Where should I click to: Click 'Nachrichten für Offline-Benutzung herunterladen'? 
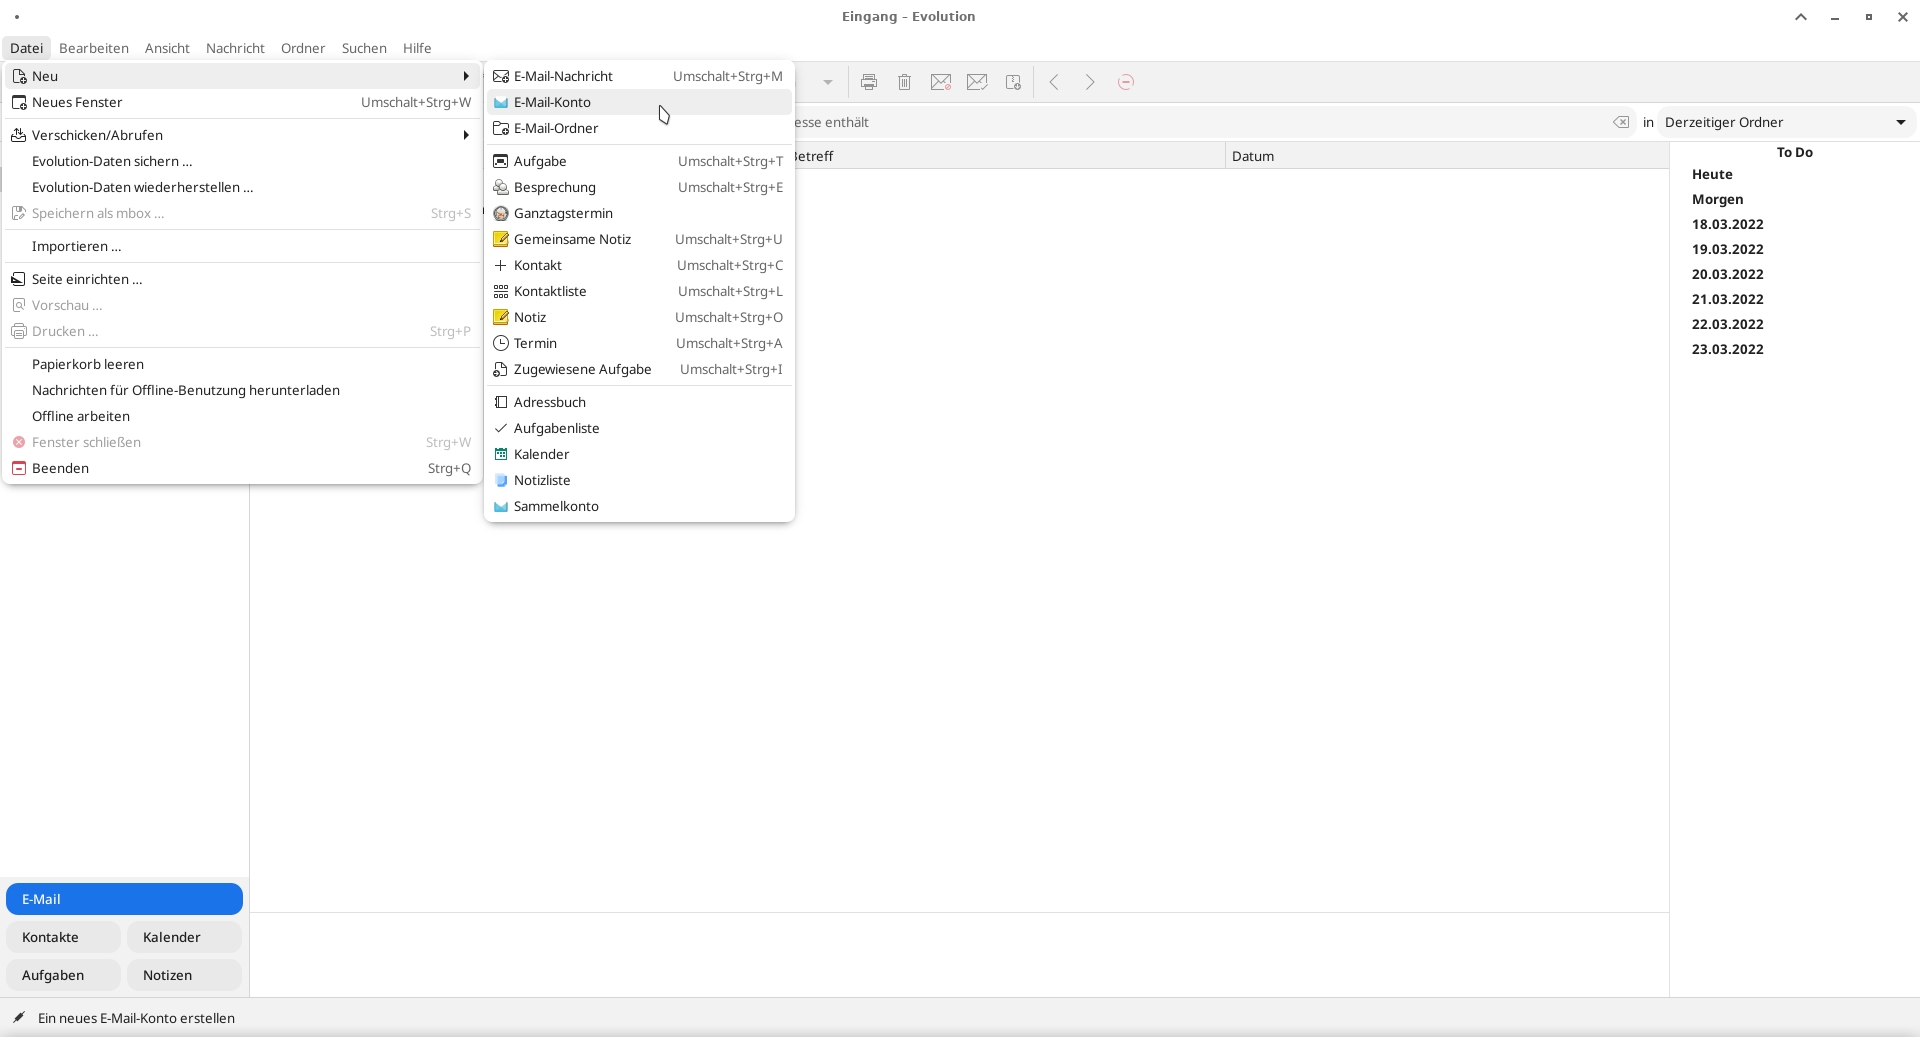pos(243,390)
